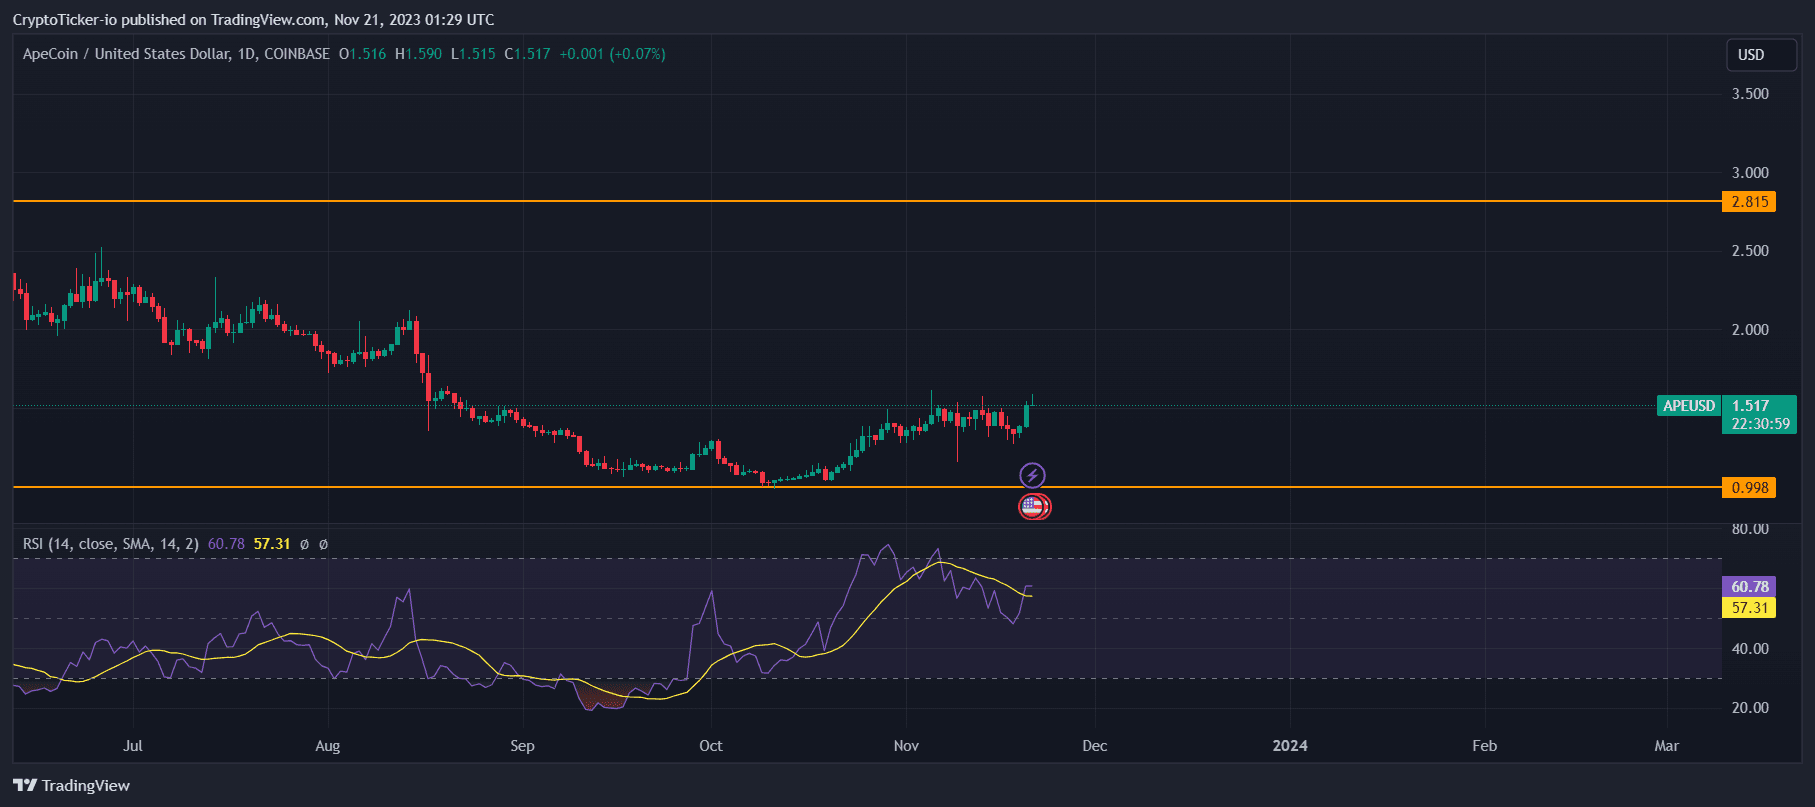Click the purple 60.78 RSI value label
This screenshot has height=807, width=1815.
(x=1749, y=587)
